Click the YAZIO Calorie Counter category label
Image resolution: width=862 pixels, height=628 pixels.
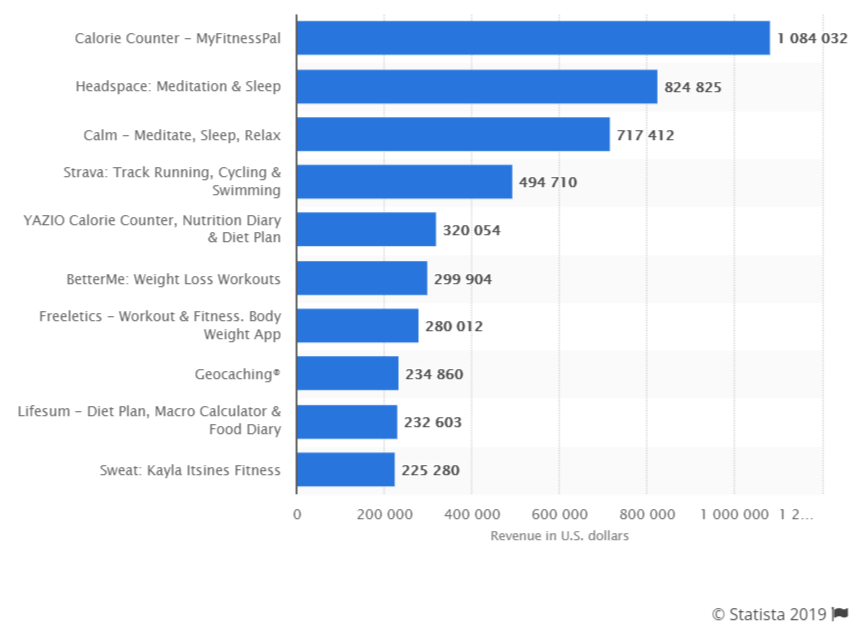(x=152, y=228)
